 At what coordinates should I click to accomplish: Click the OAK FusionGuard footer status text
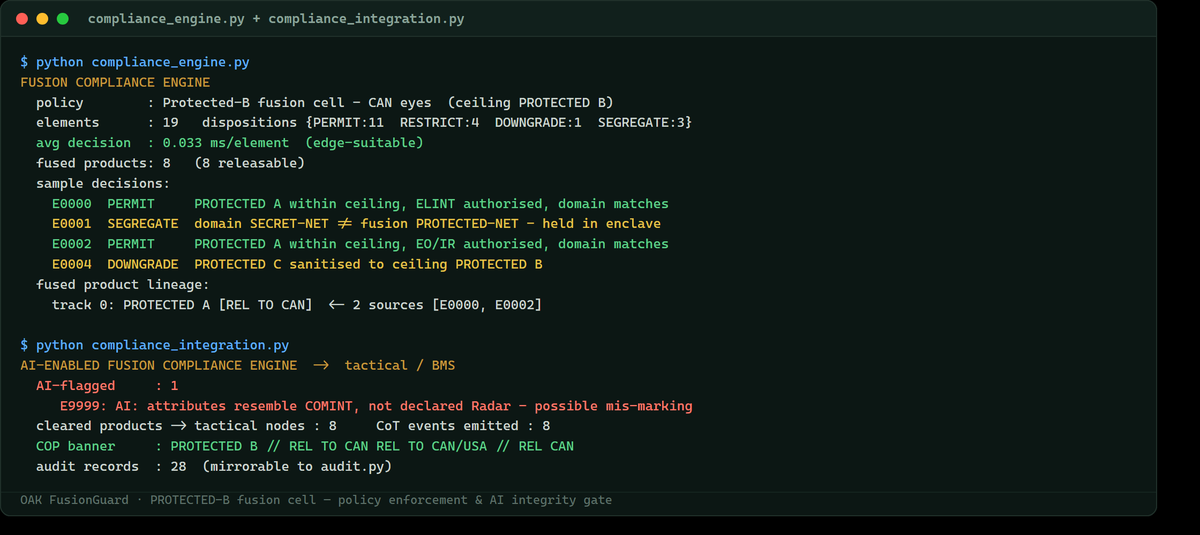pos(316,499)
